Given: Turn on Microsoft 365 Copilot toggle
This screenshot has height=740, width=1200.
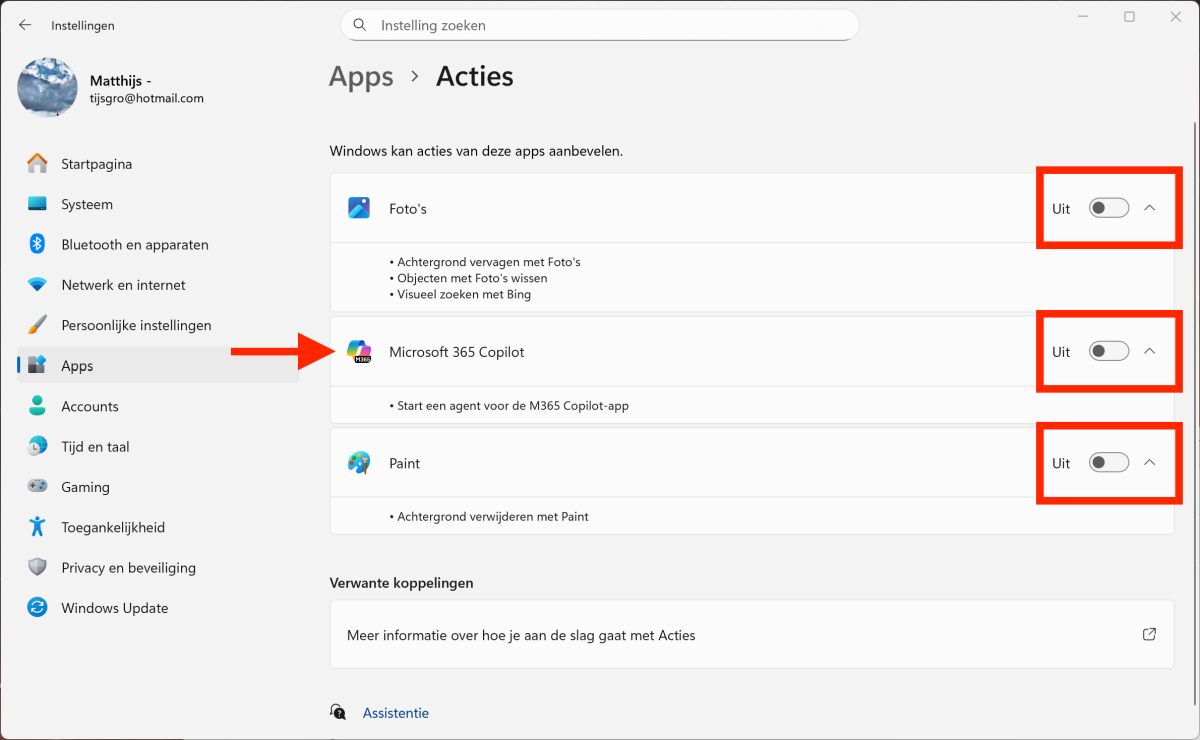Looking at the screenshot, I should coord(1108,351).
